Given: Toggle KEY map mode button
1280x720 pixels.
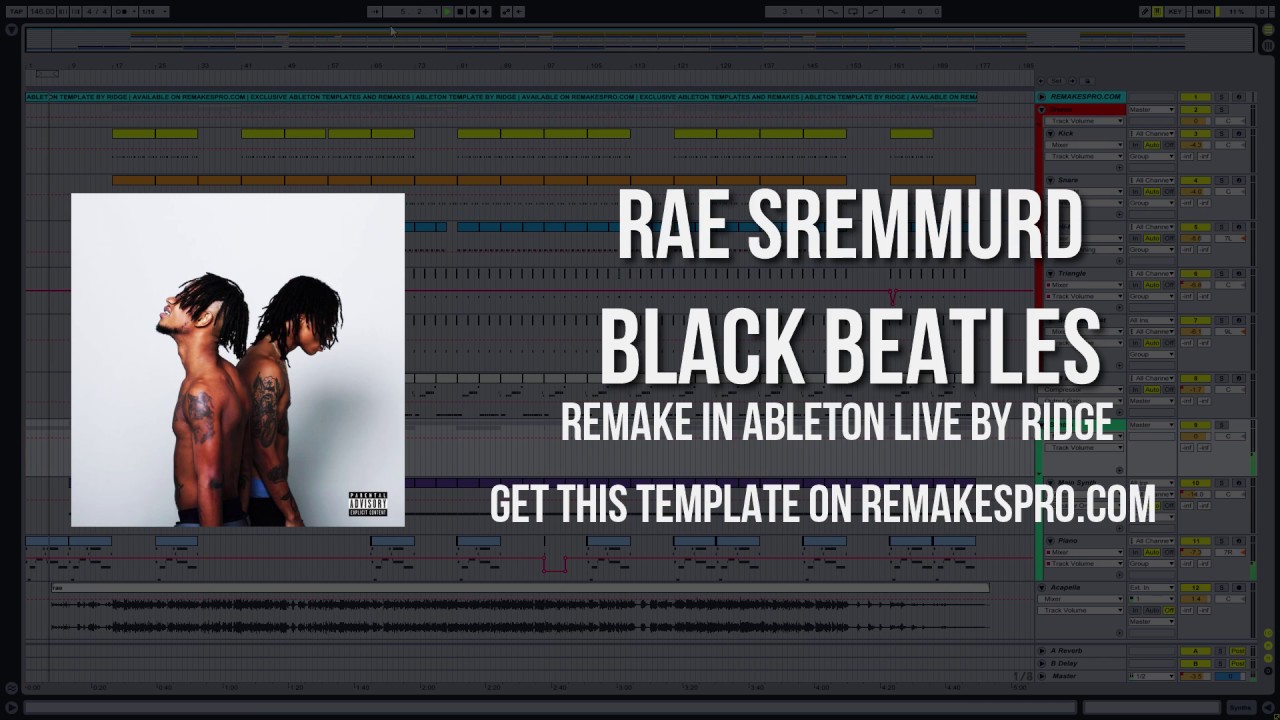Looking at the screenshot, I should tap(1174, 11).
